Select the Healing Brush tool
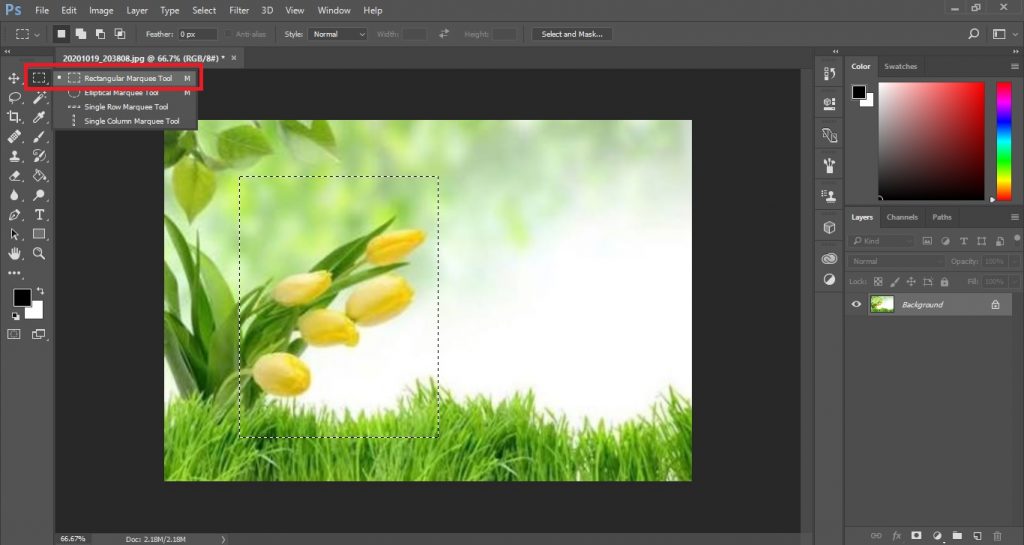The image size is (1024, 545). pyautogui.click(x=14, y=137)
